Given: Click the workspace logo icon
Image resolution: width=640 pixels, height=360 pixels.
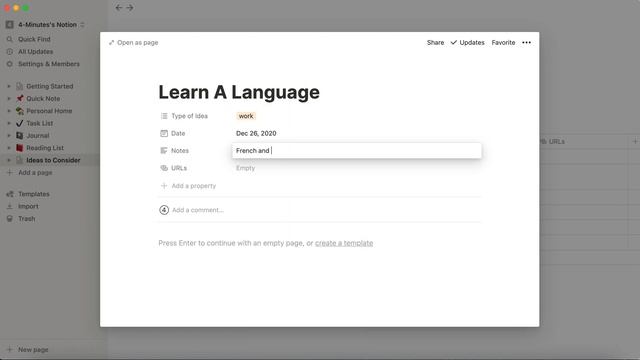Looking at the screenshot, I should (10, 24).
